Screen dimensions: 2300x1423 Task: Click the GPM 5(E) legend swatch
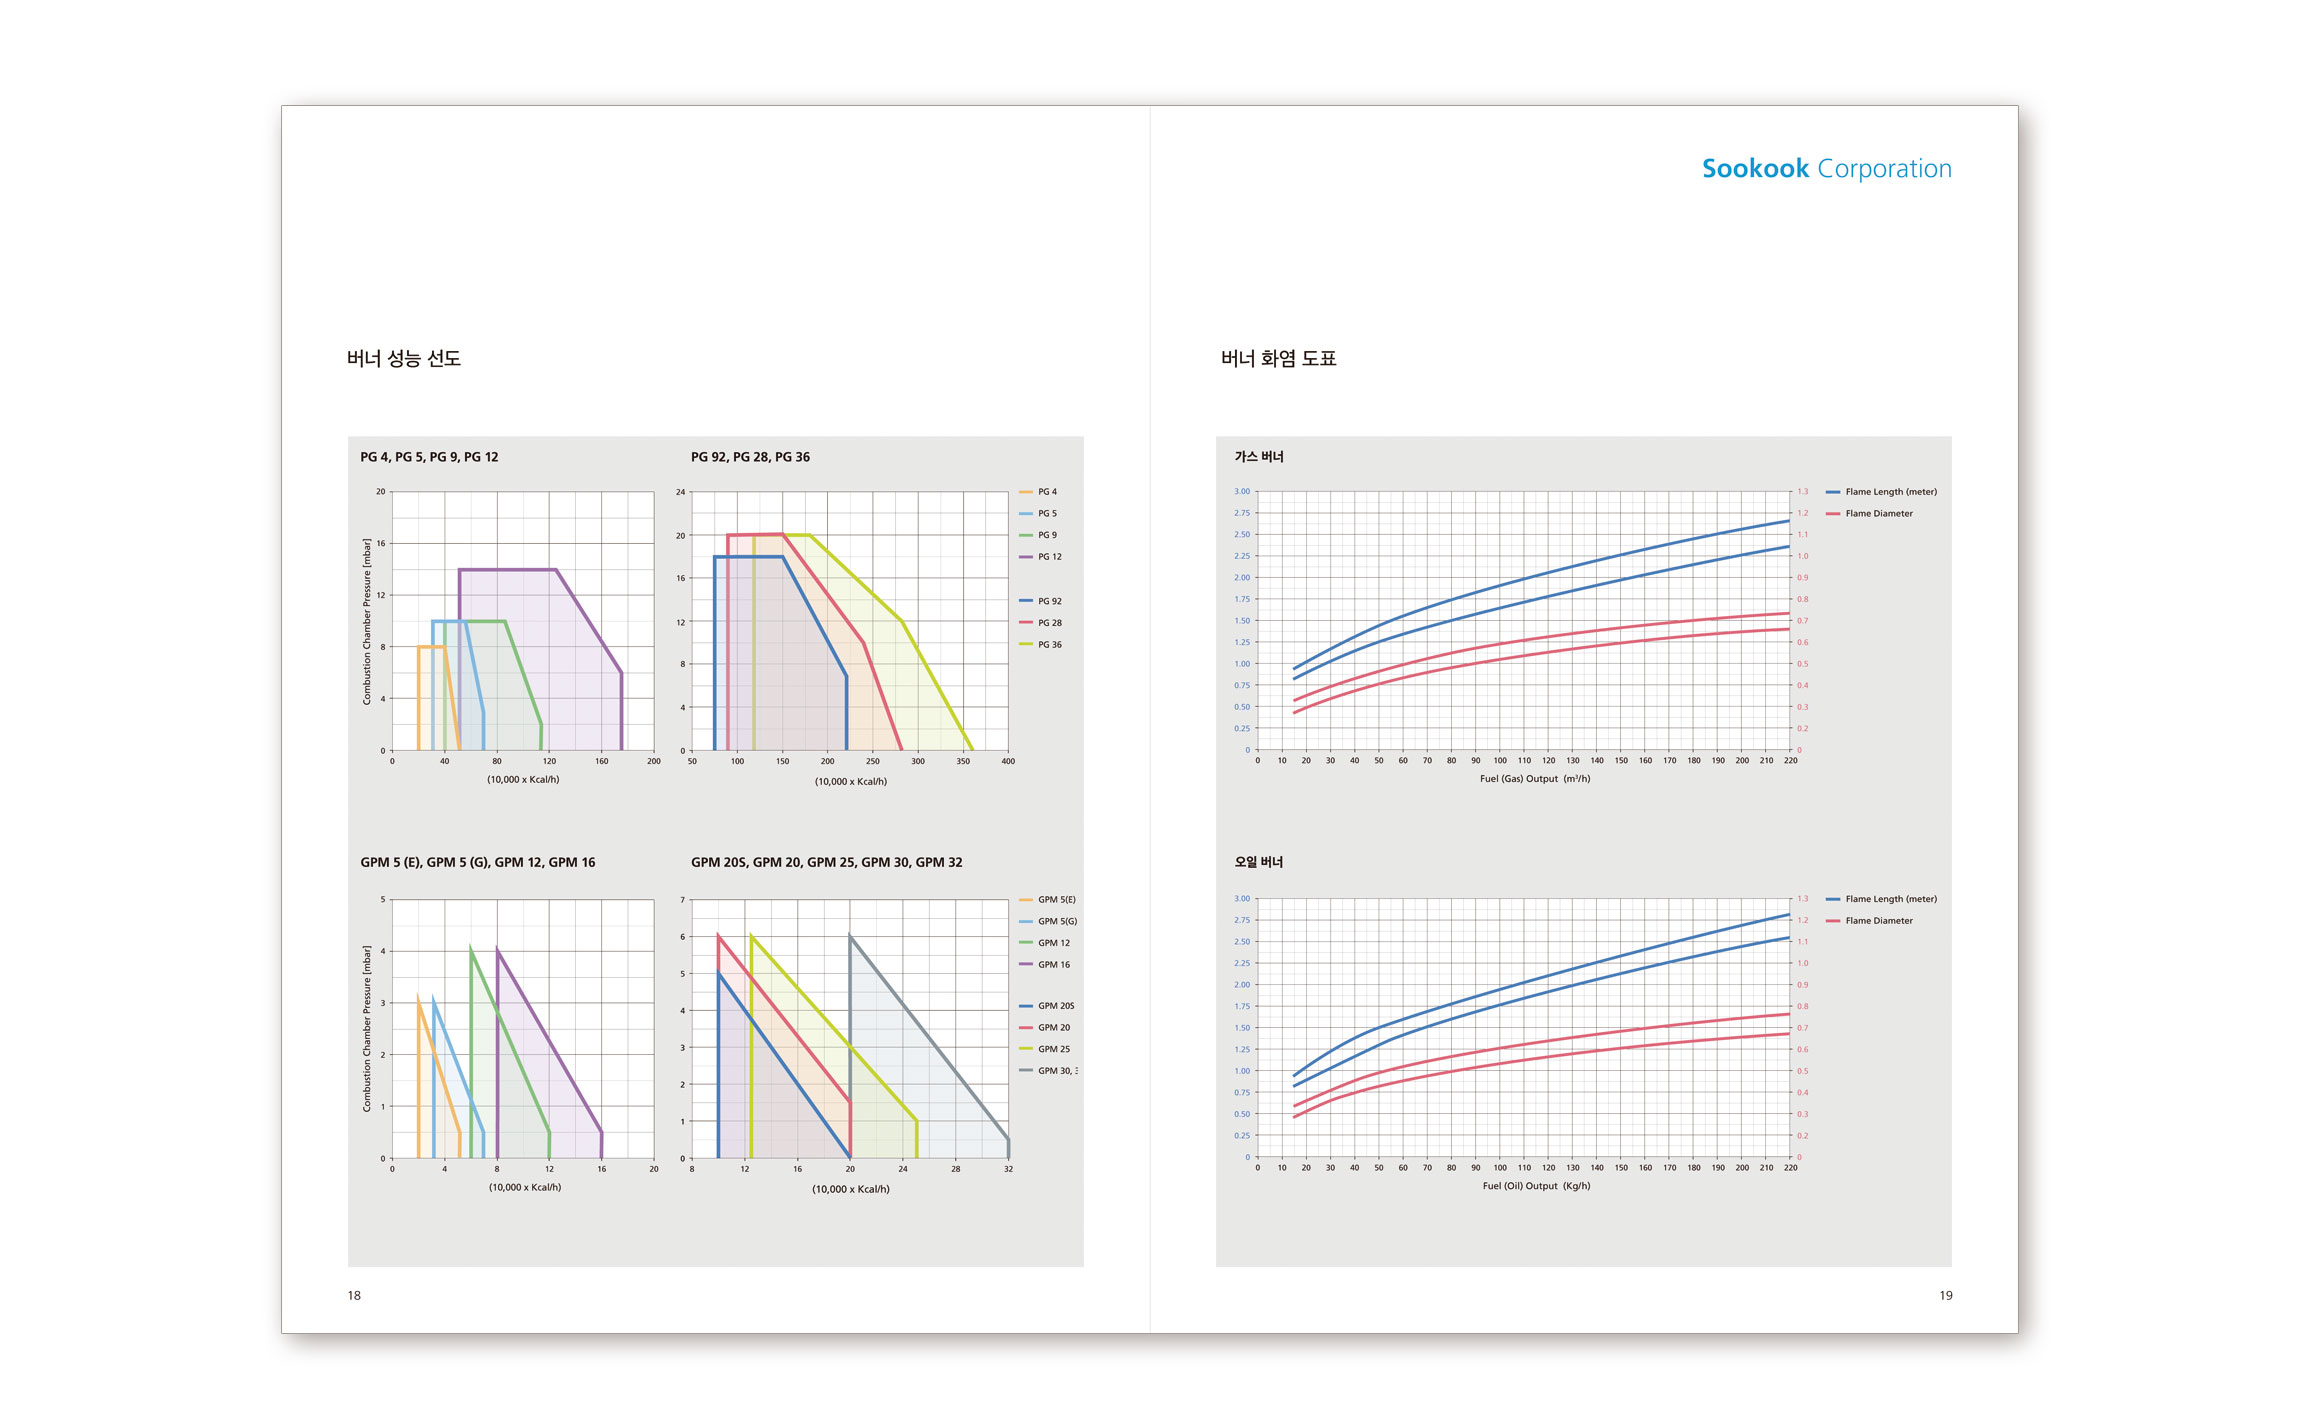(x=1025, y=900)
